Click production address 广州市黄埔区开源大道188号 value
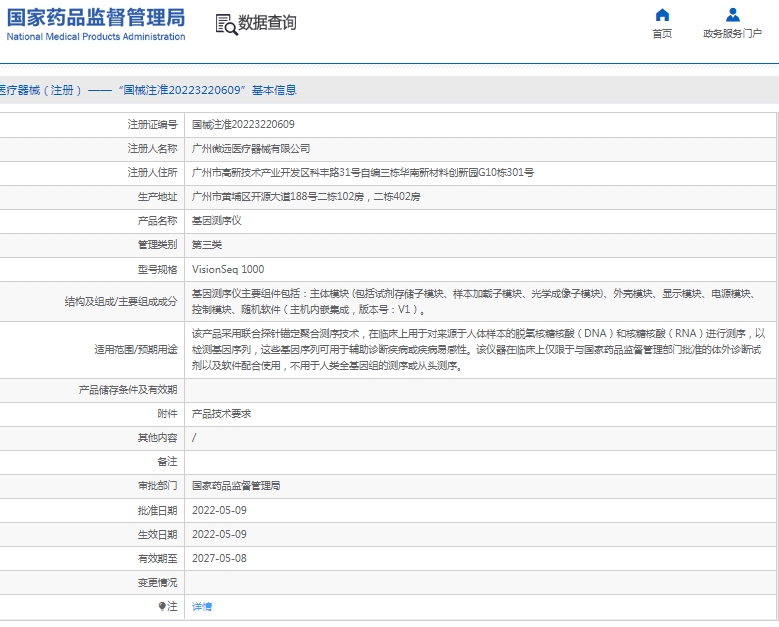779x627 pixels. (306, 197)
